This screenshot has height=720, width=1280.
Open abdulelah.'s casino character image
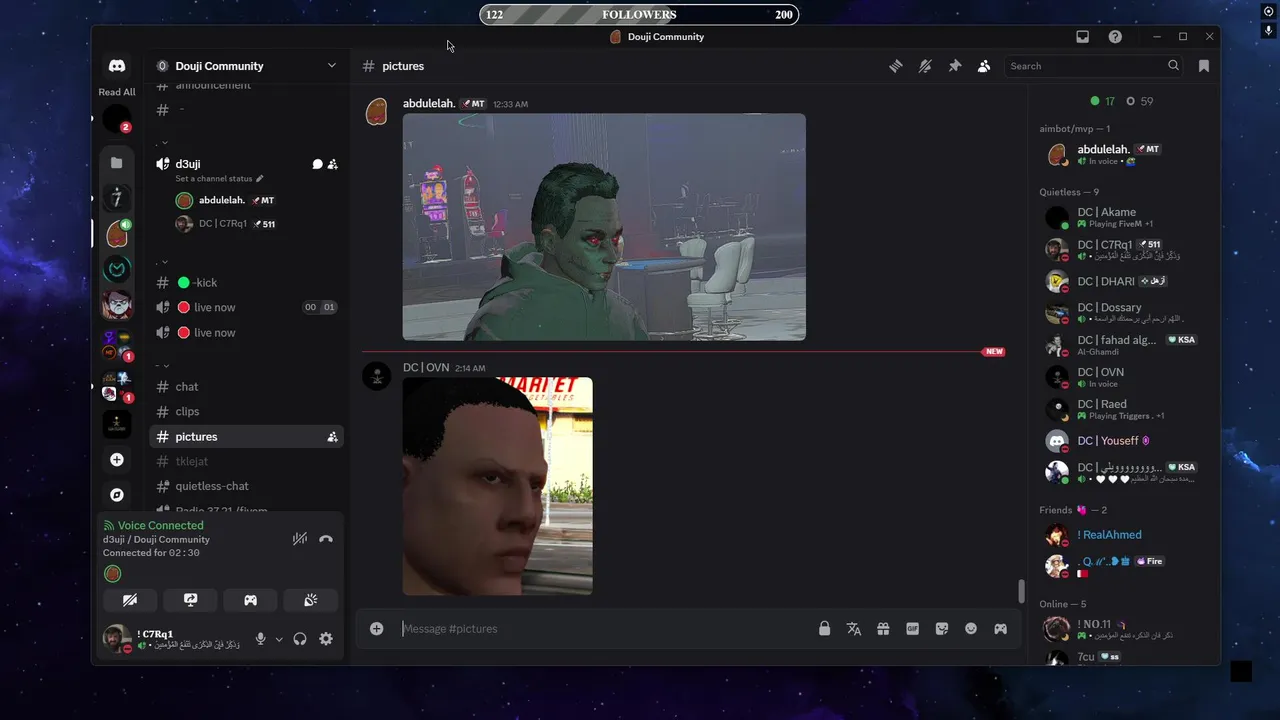click(604, 227)
